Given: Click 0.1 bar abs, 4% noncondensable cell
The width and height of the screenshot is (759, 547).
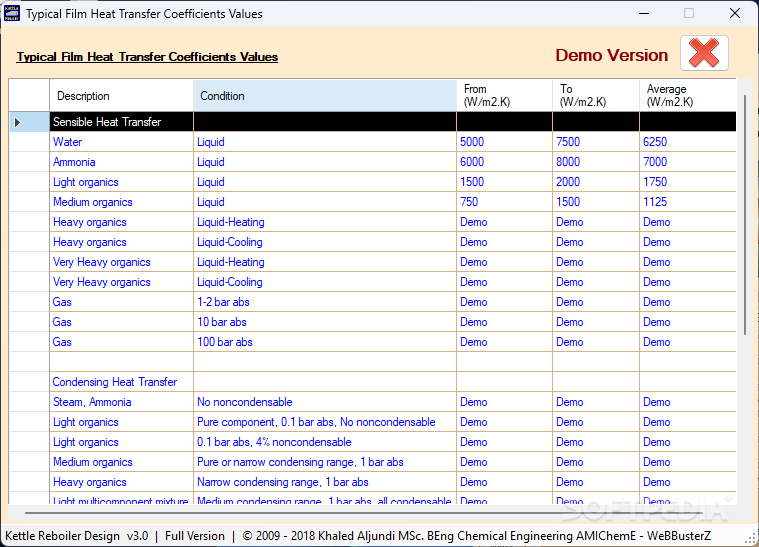Looking at the screenshot, I should pos(325,442).
